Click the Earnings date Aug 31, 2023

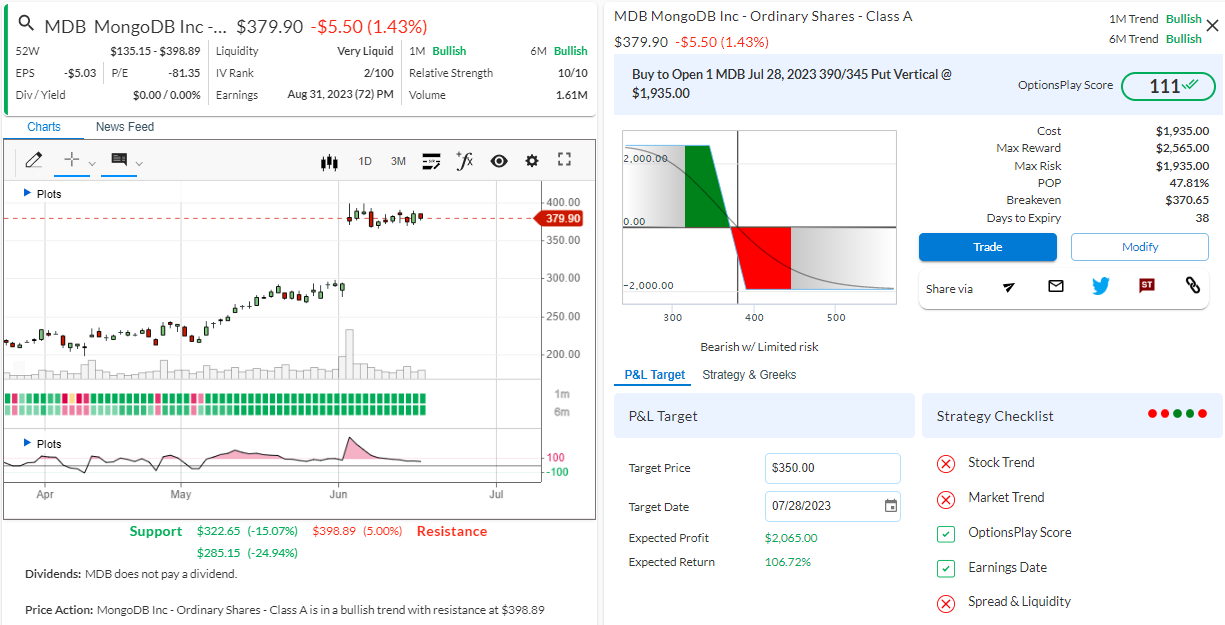(340, 95)
